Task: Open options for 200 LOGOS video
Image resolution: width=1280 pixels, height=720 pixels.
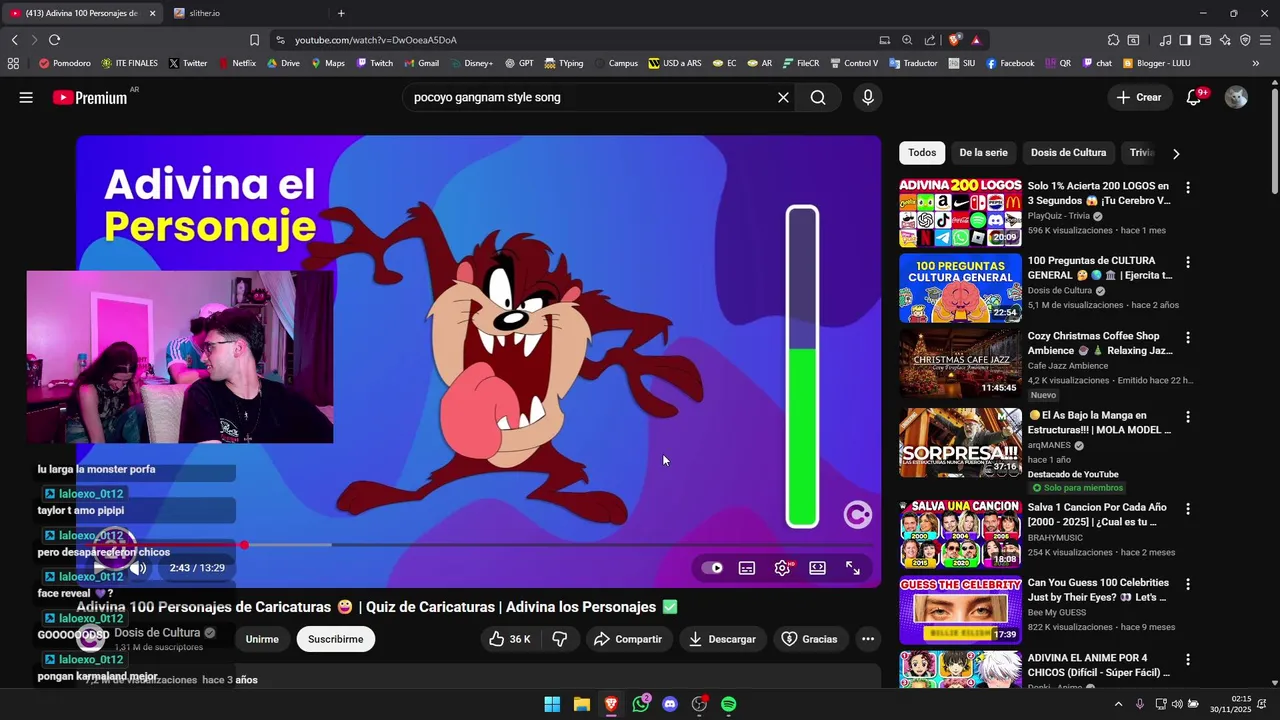Action: (x=1188, y=187)
